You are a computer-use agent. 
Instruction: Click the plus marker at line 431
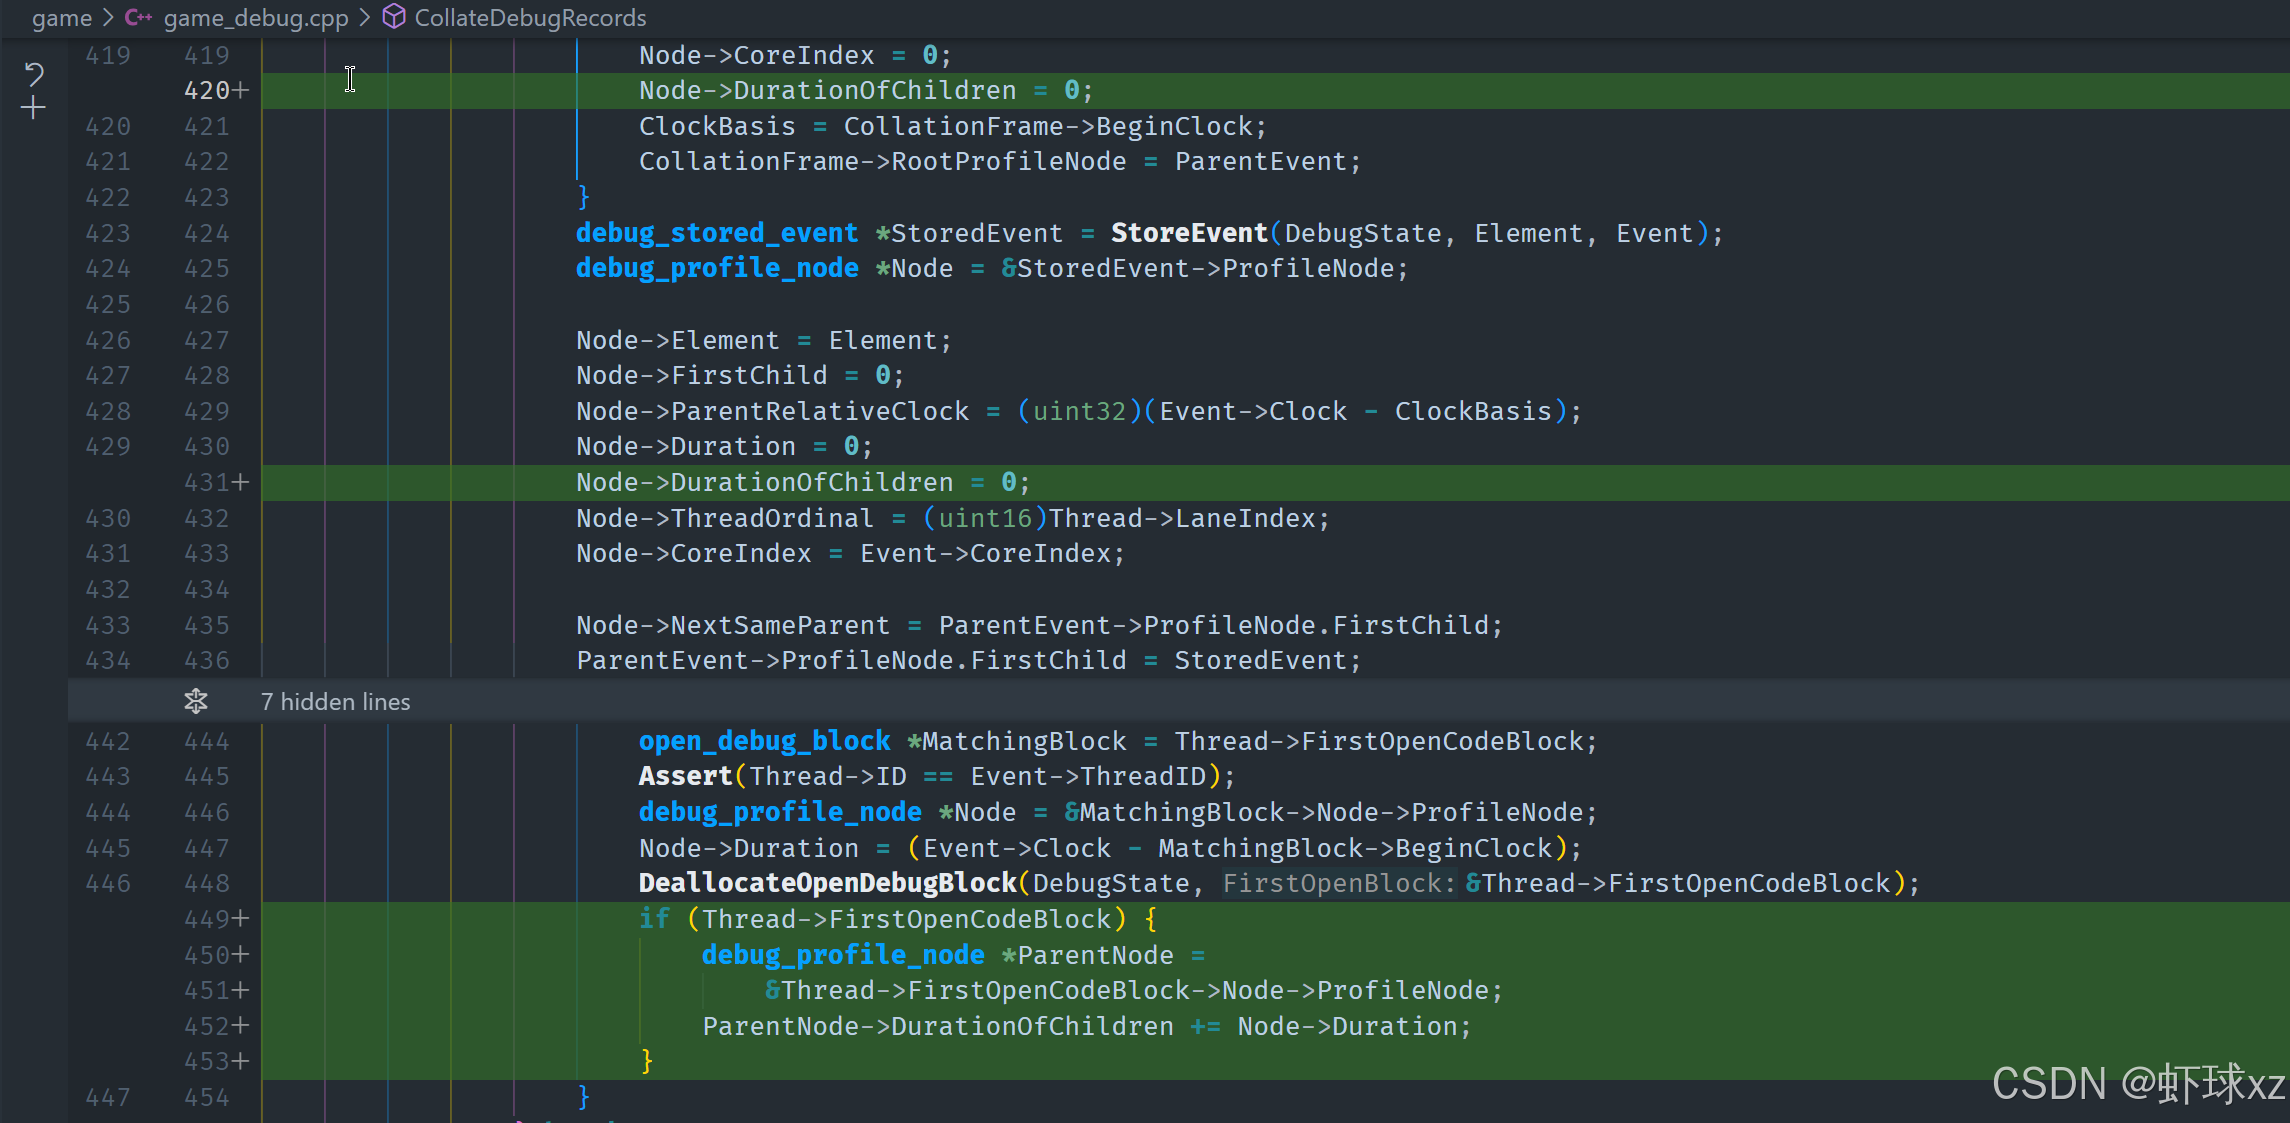[241, 482]
